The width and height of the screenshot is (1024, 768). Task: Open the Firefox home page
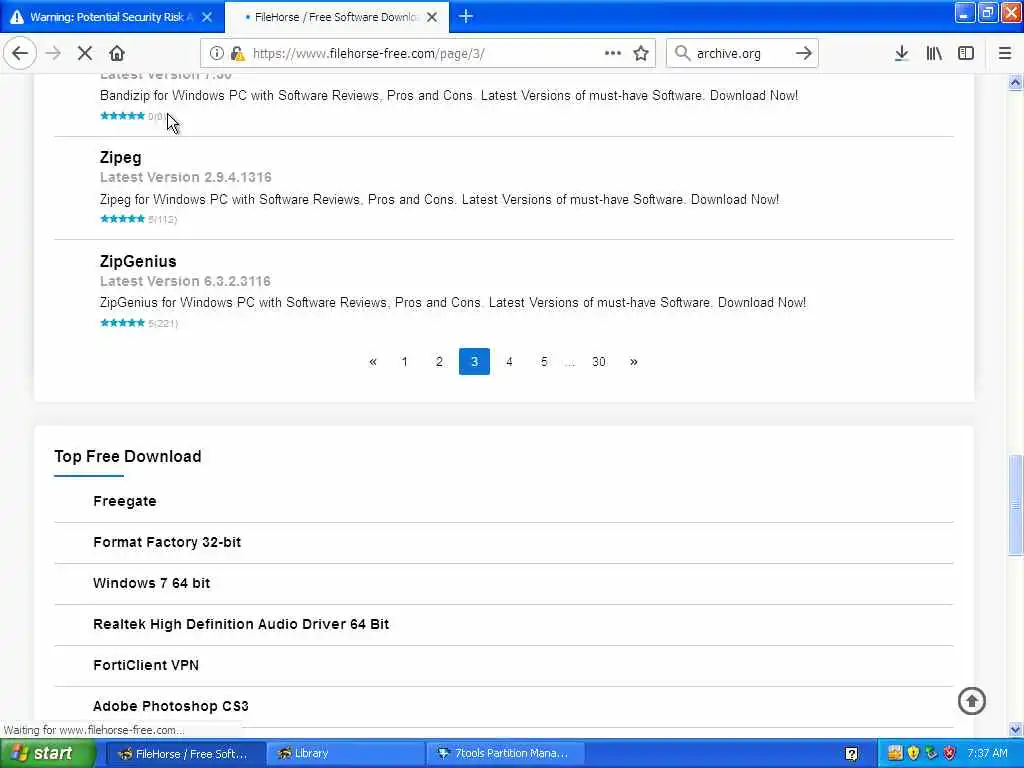pyautogui.click(x=117, y=53)
